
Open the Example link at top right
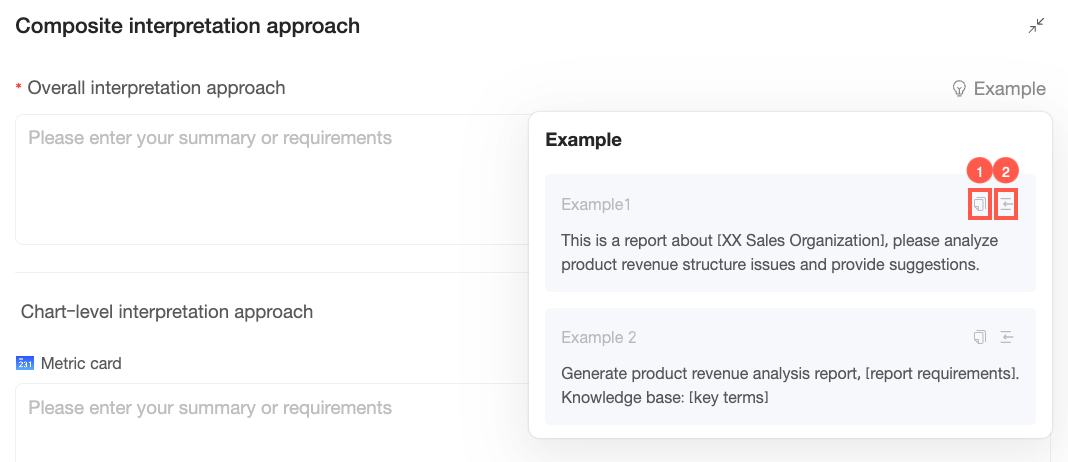click(1009, 89)
